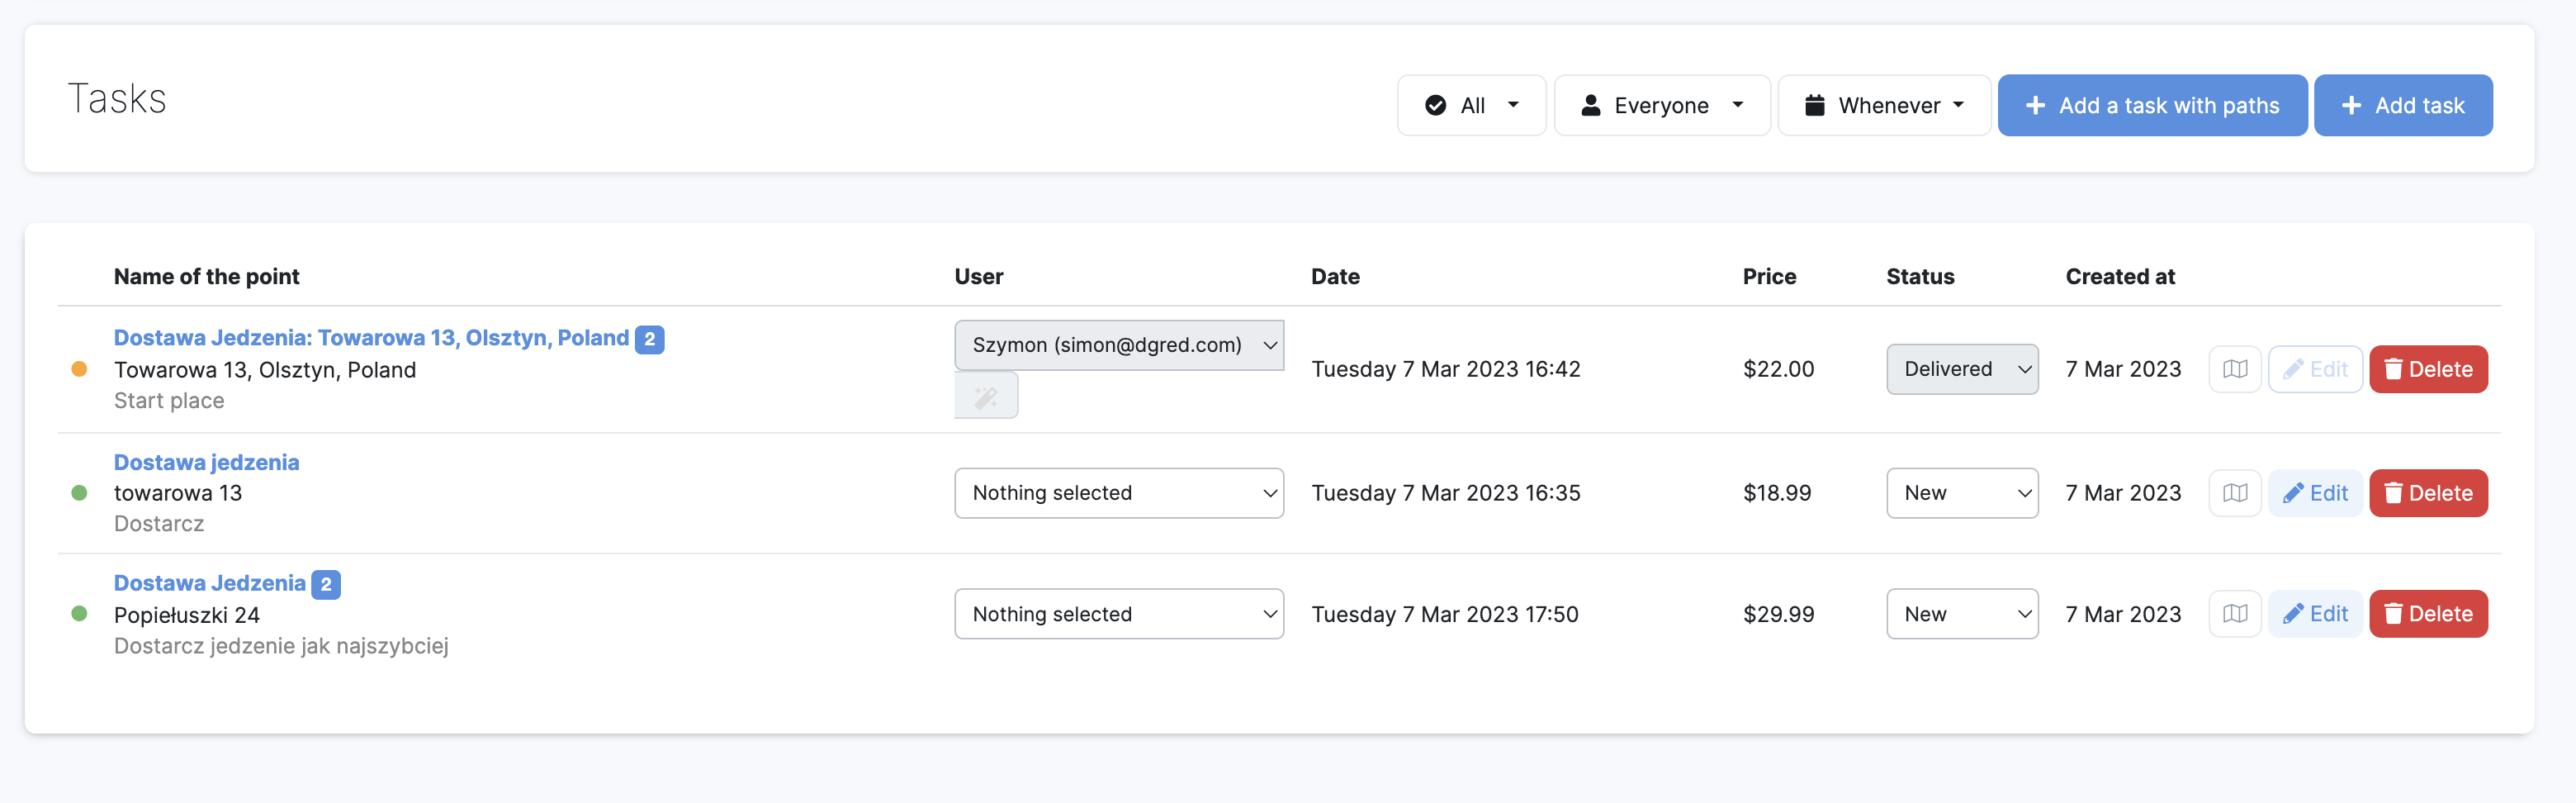Open the All status filter dropdown

click(1470, 105)
